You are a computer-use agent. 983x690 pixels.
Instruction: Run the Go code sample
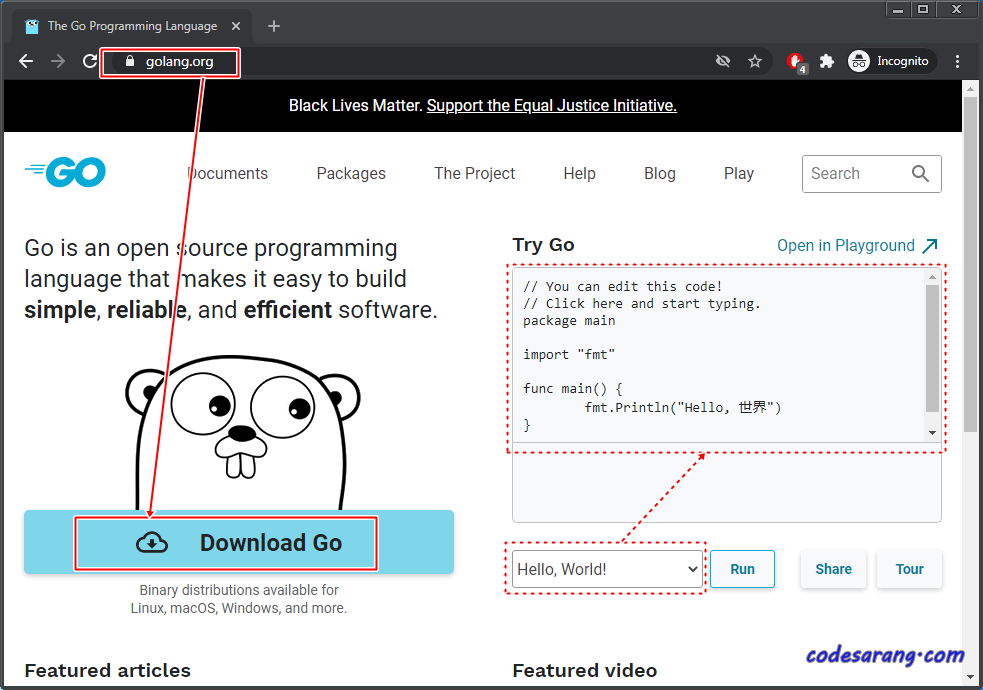(x=742, y=569)
